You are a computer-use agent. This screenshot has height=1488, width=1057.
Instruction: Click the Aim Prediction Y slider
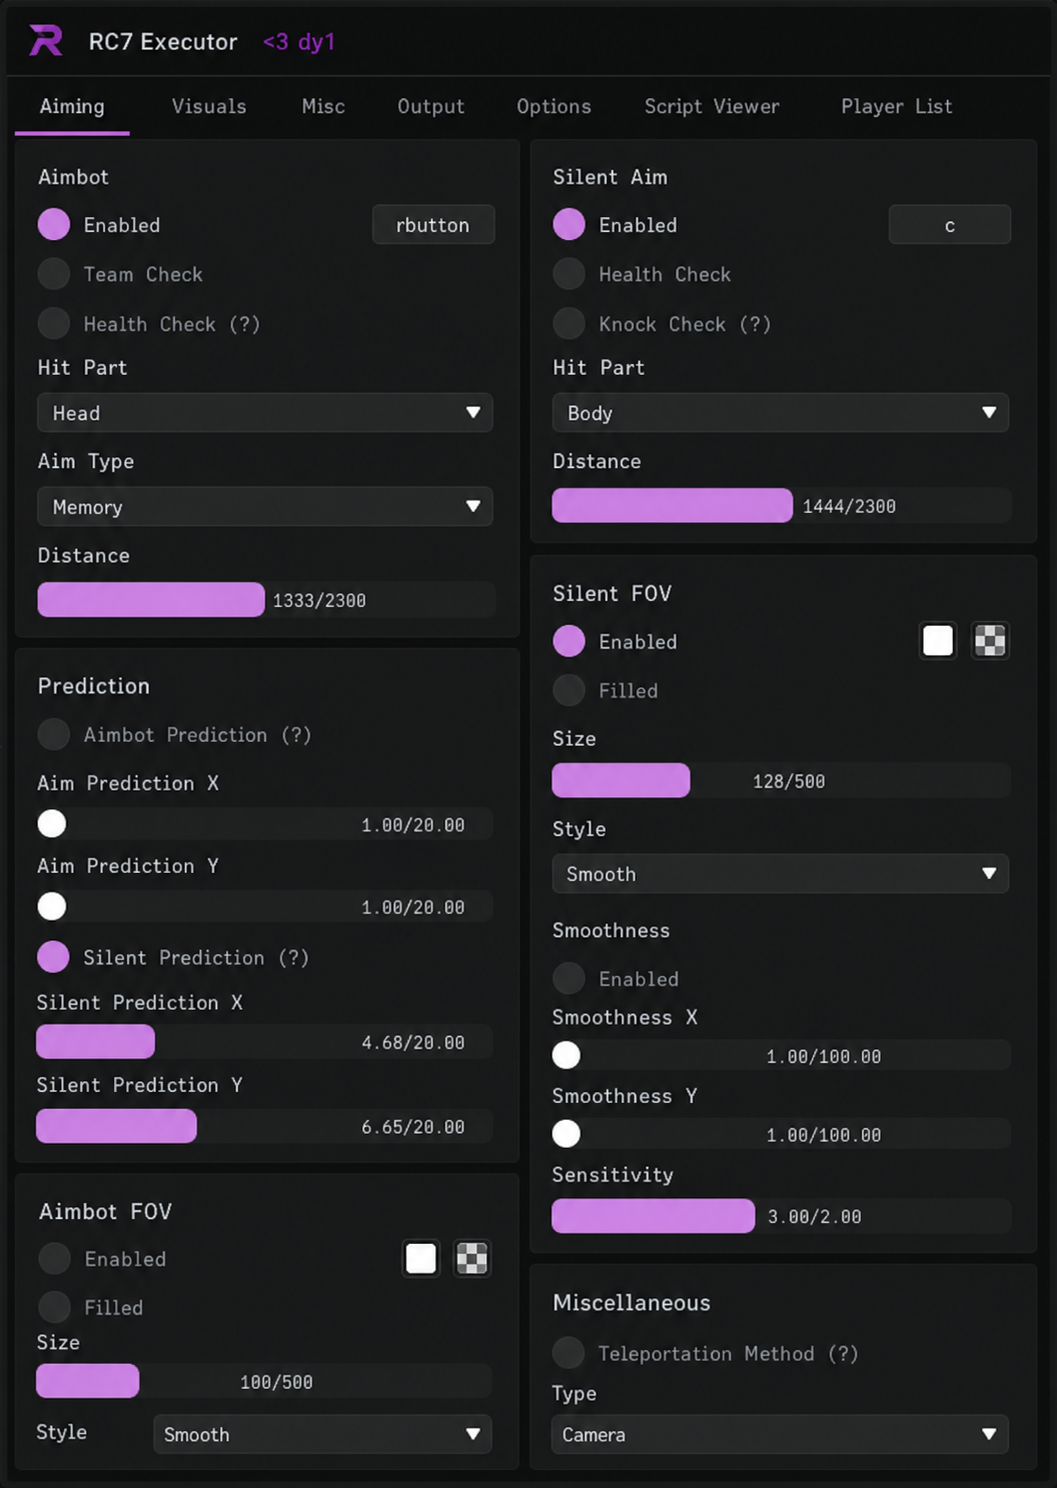pos(265,907)
